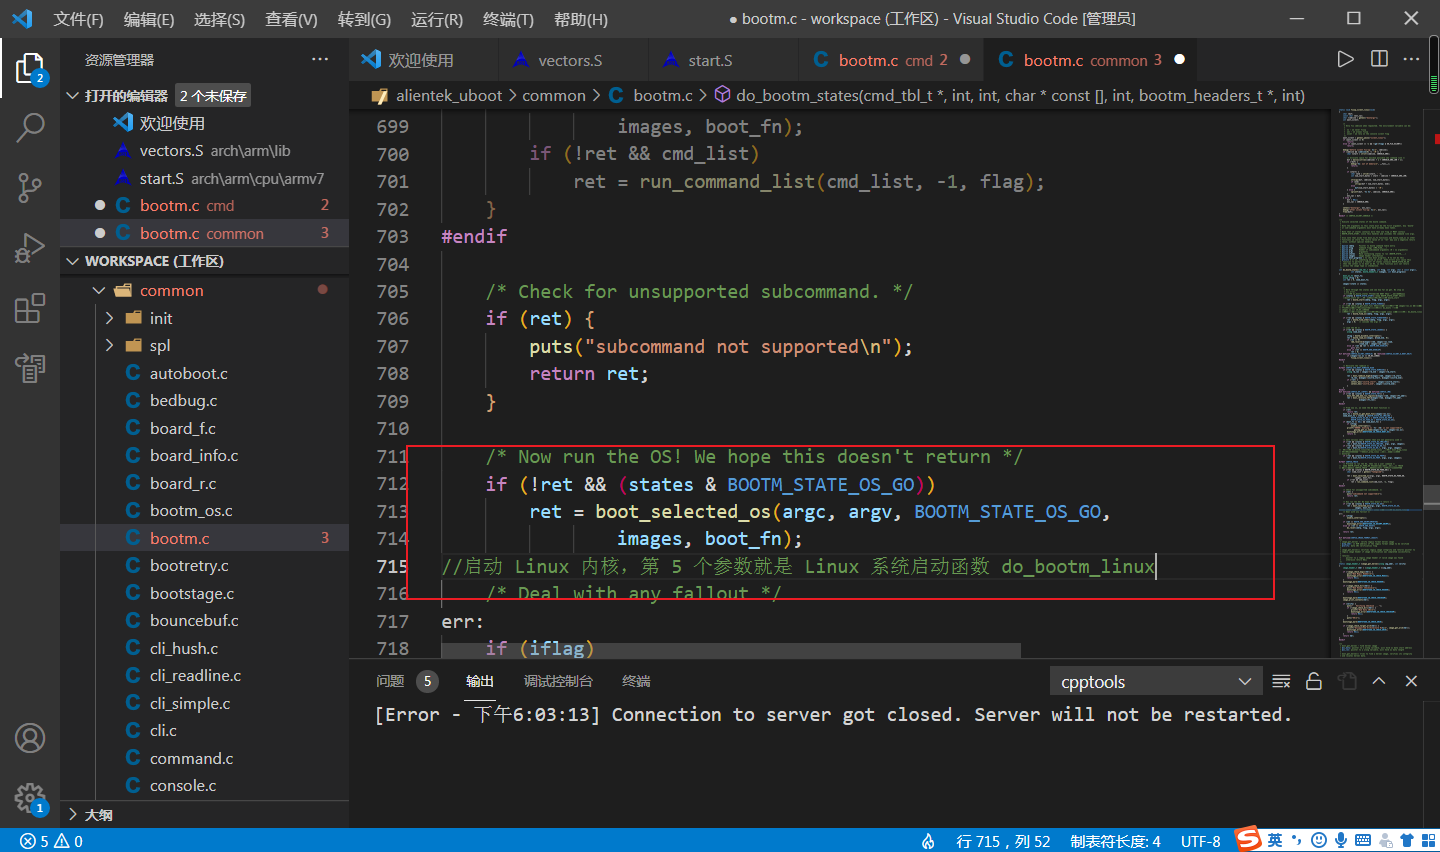Select cpptools output channel dropdown
This screenshot has width=1440, height=852.
click(1156, 682)
